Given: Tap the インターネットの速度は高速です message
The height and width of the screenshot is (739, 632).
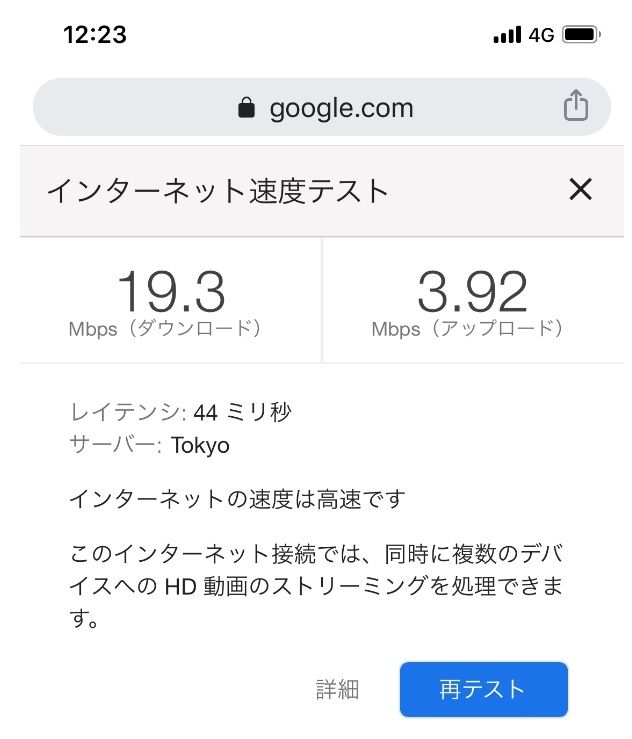Looking at the screenshot, I should click(237, 498).
